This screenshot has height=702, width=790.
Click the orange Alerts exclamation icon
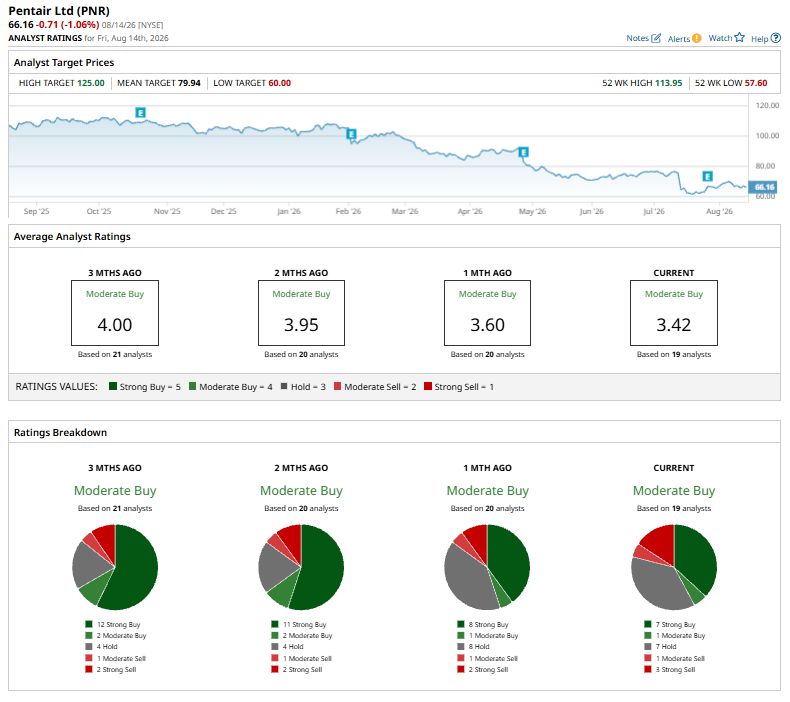pyautogui.click(x=696, y=38)
